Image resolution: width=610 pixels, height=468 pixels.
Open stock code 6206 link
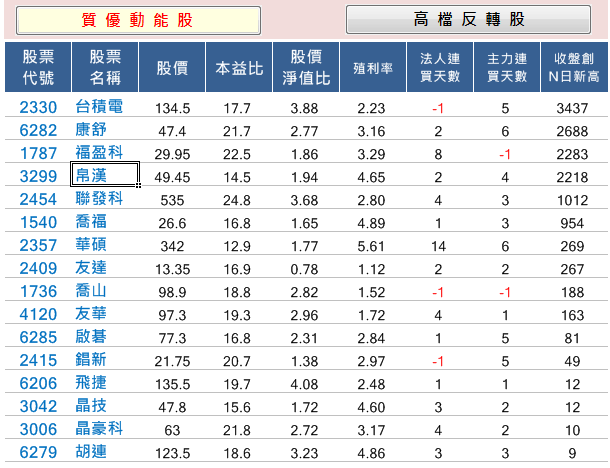(38, 383)
